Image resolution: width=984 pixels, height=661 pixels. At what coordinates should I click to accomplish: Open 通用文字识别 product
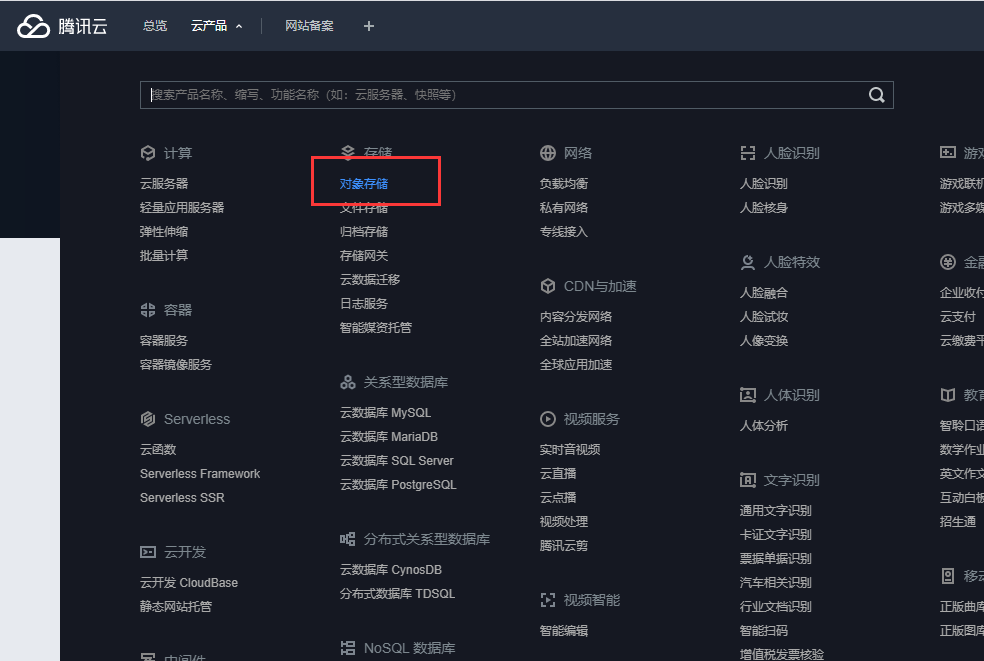[776, 511]
